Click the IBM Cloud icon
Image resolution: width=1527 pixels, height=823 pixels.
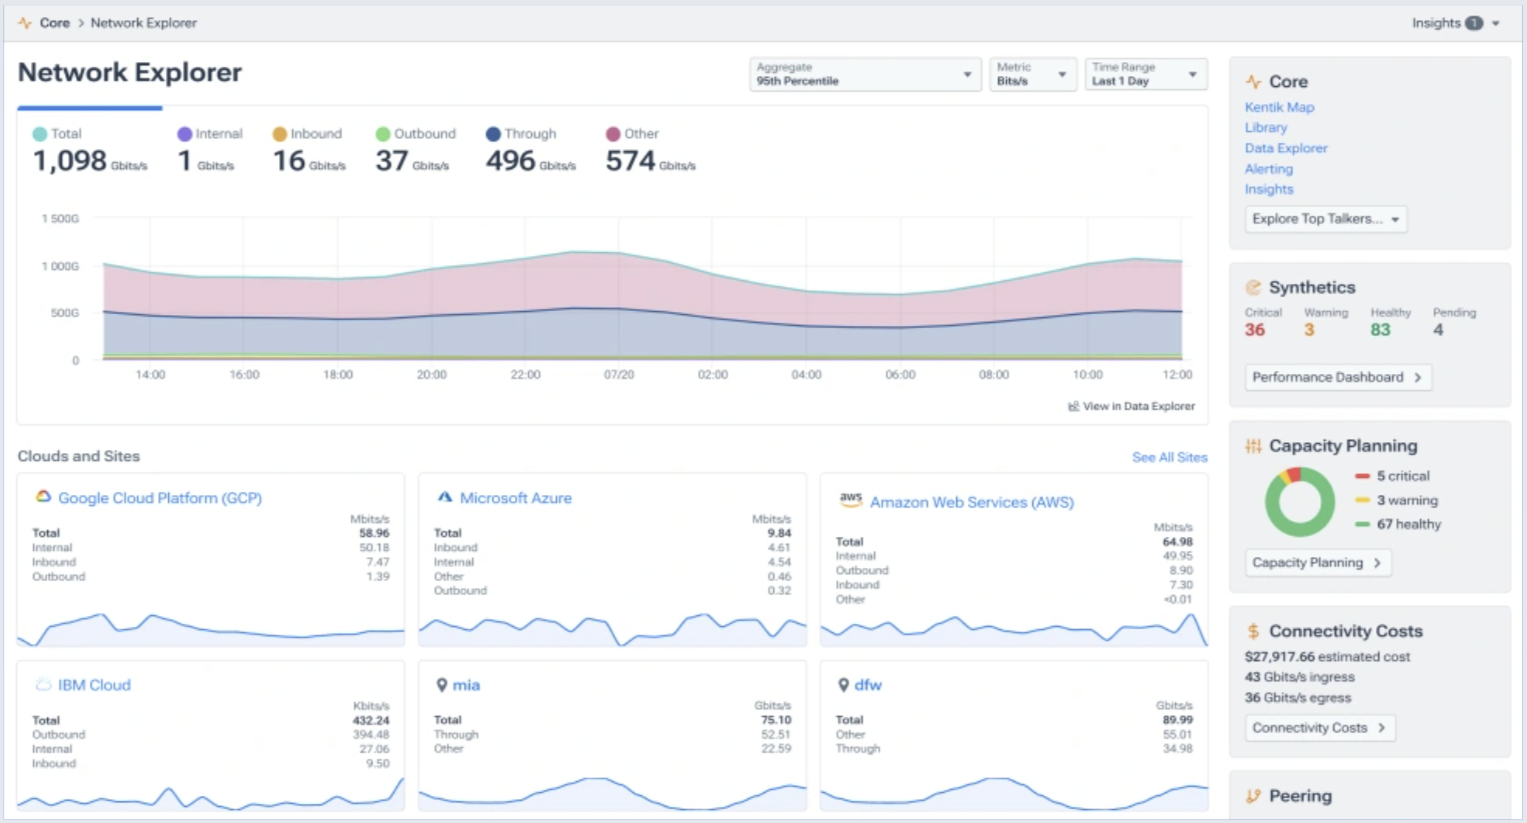coord(43,685)
